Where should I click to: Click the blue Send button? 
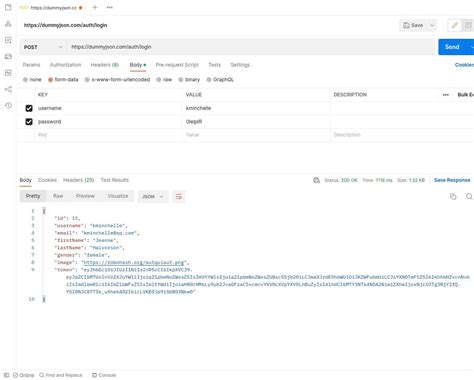pos(452,47)
